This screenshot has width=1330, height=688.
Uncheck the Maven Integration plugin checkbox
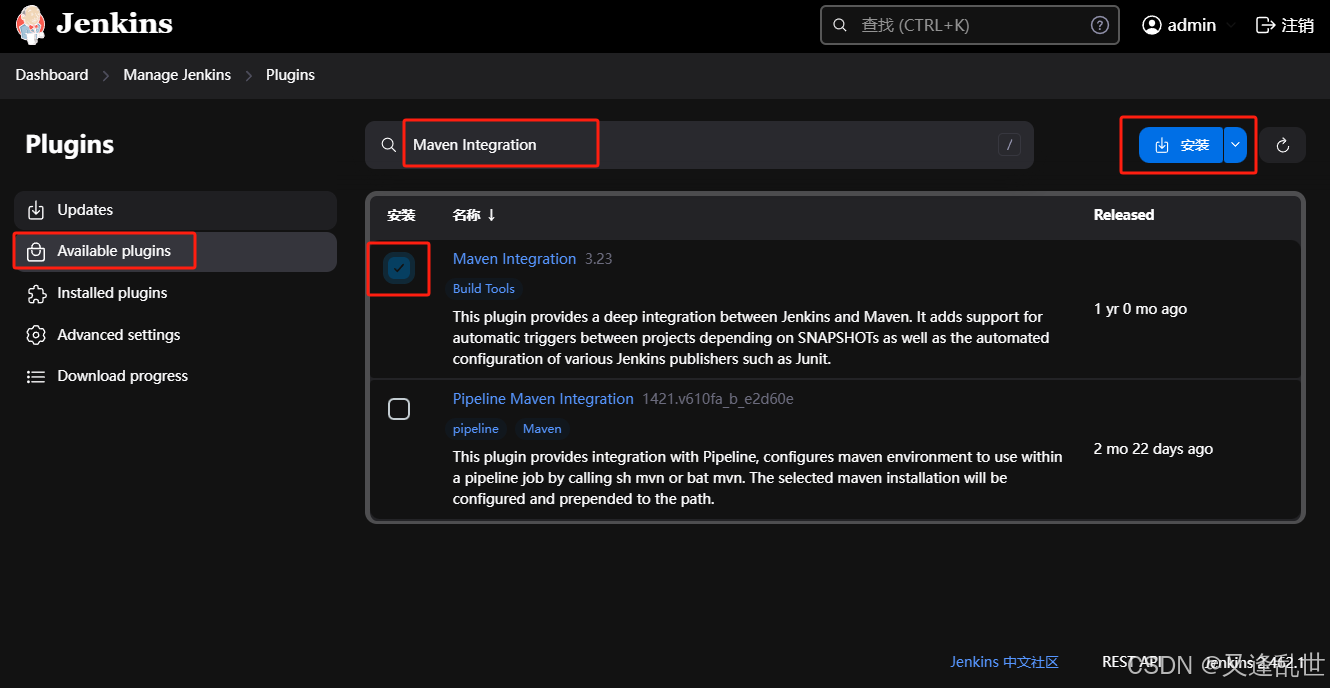coord(399,268)
